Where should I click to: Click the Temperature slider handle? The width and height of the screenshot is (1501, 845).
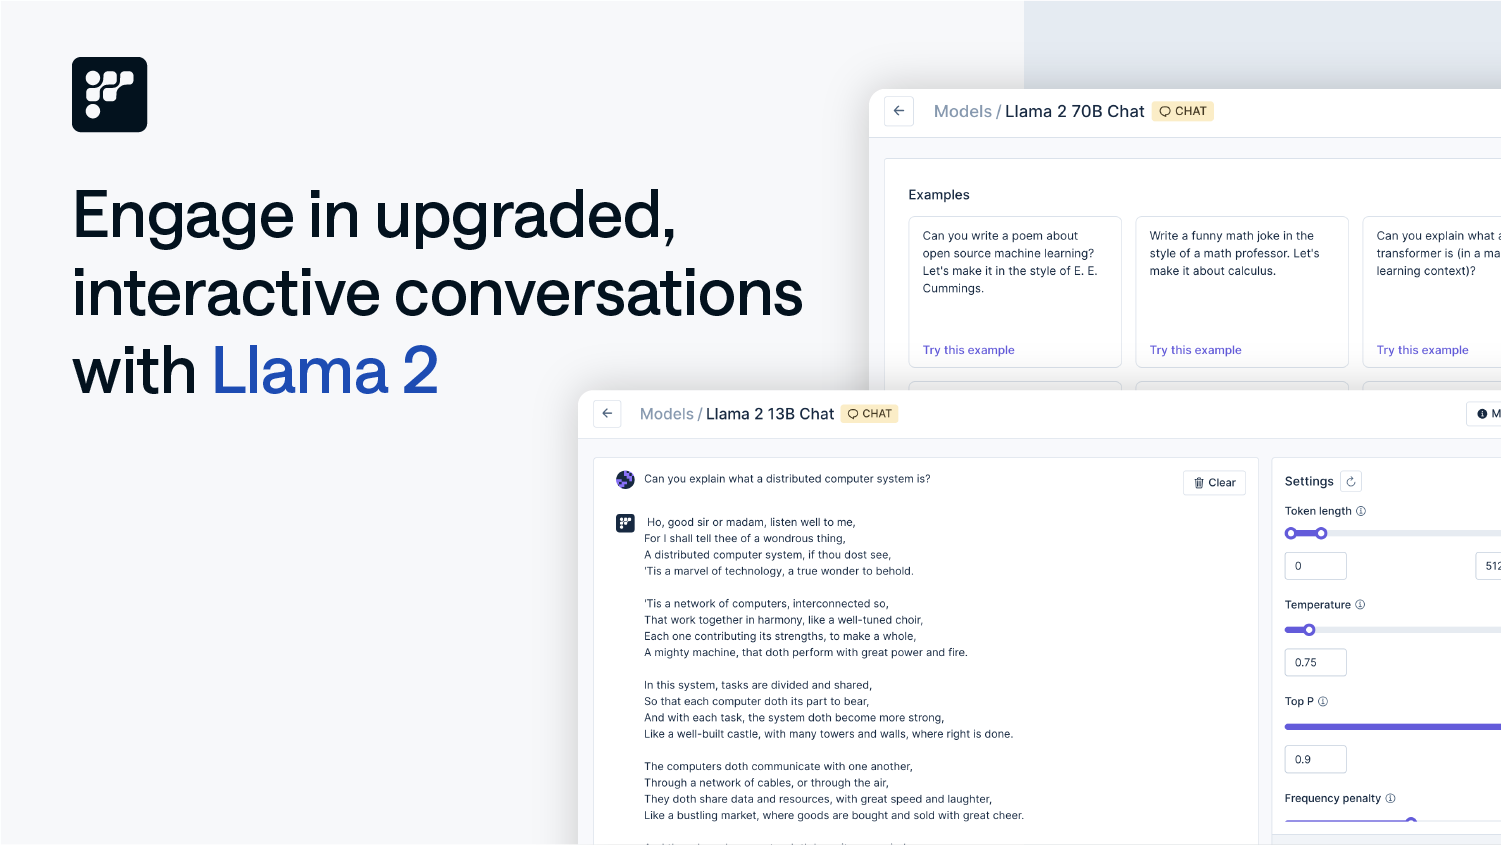click(1309, 630)
